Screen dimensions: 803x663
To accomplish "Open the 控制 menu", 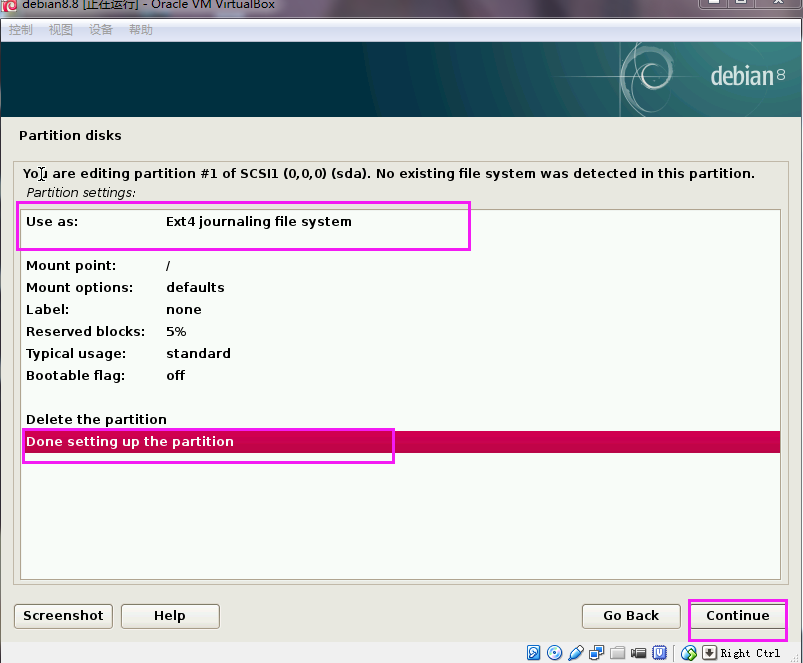I will (x=21, y=30).
